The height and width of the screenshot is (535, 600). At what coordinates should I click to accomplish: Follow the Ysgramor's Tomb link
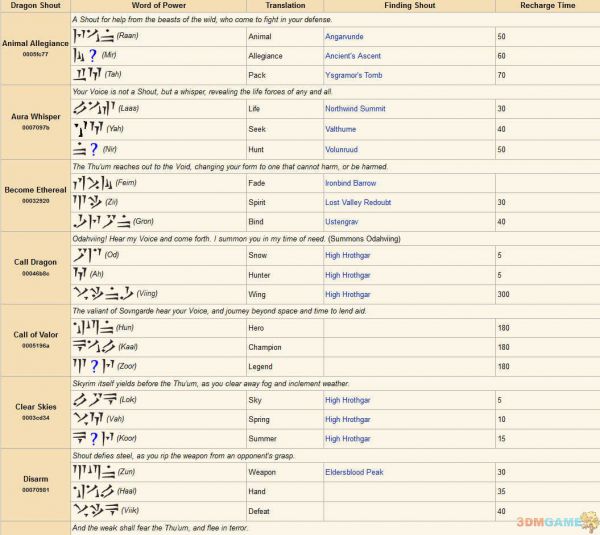[354, 75]
